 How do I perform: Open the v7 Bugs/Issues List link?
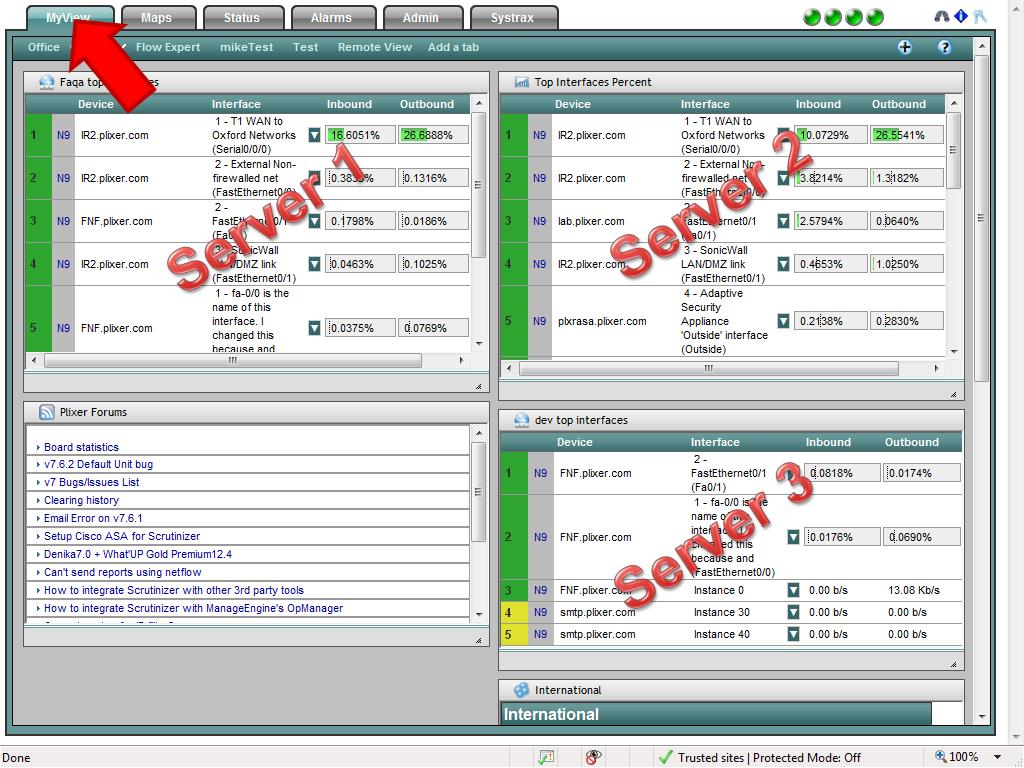click(x=91, y=483)
